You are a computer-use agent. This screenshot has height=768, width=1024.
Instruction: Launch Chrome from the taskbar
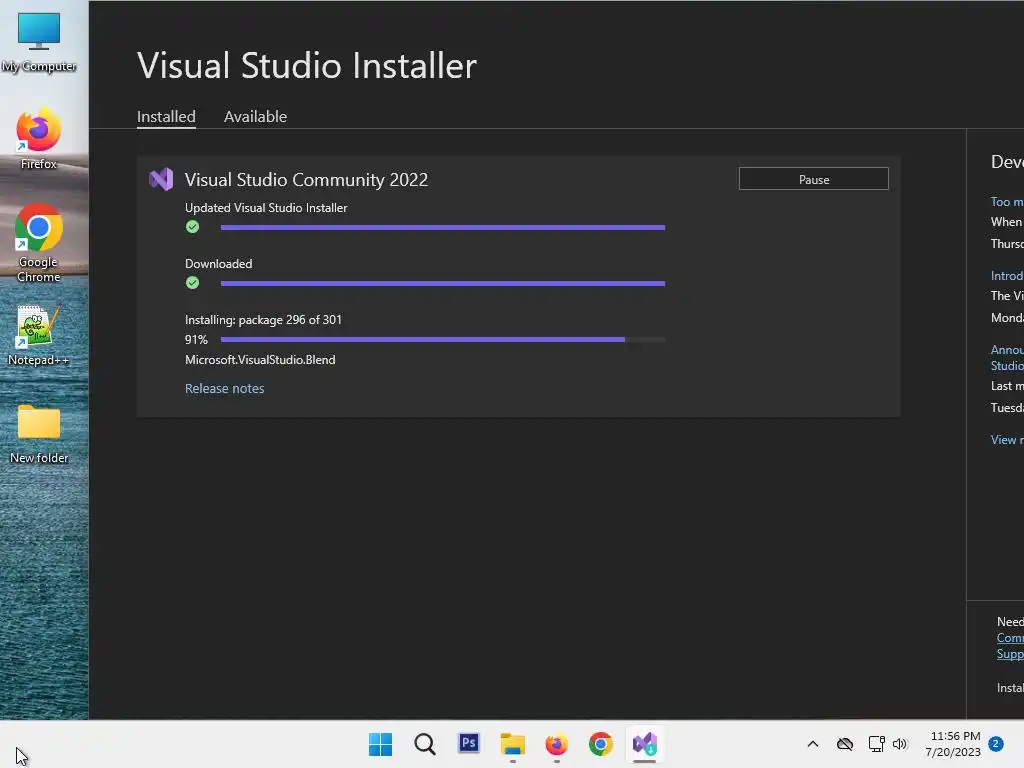[601, 744]
